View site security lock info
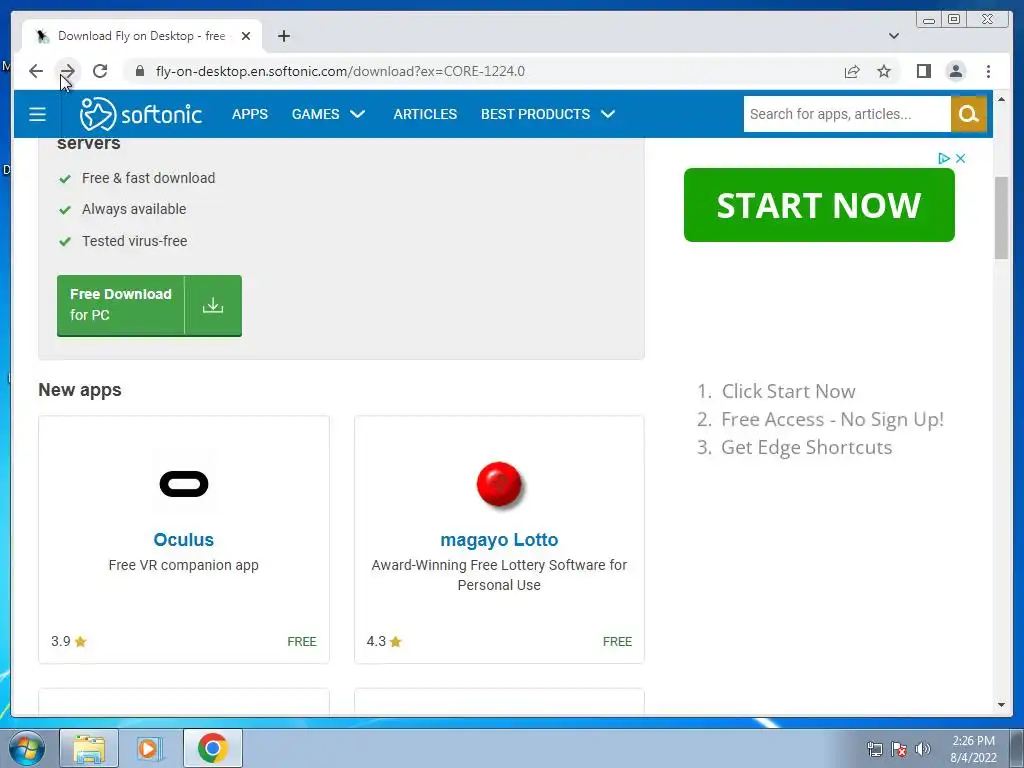Viewport: 1024px width, 768px height. click(140, 71)
